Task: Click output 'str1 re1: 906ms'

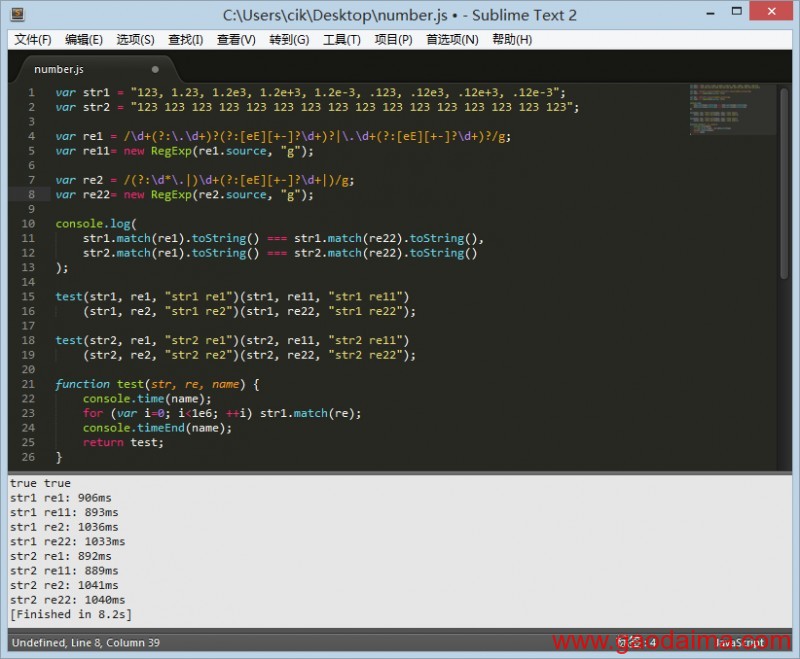Action: [61, 498]
